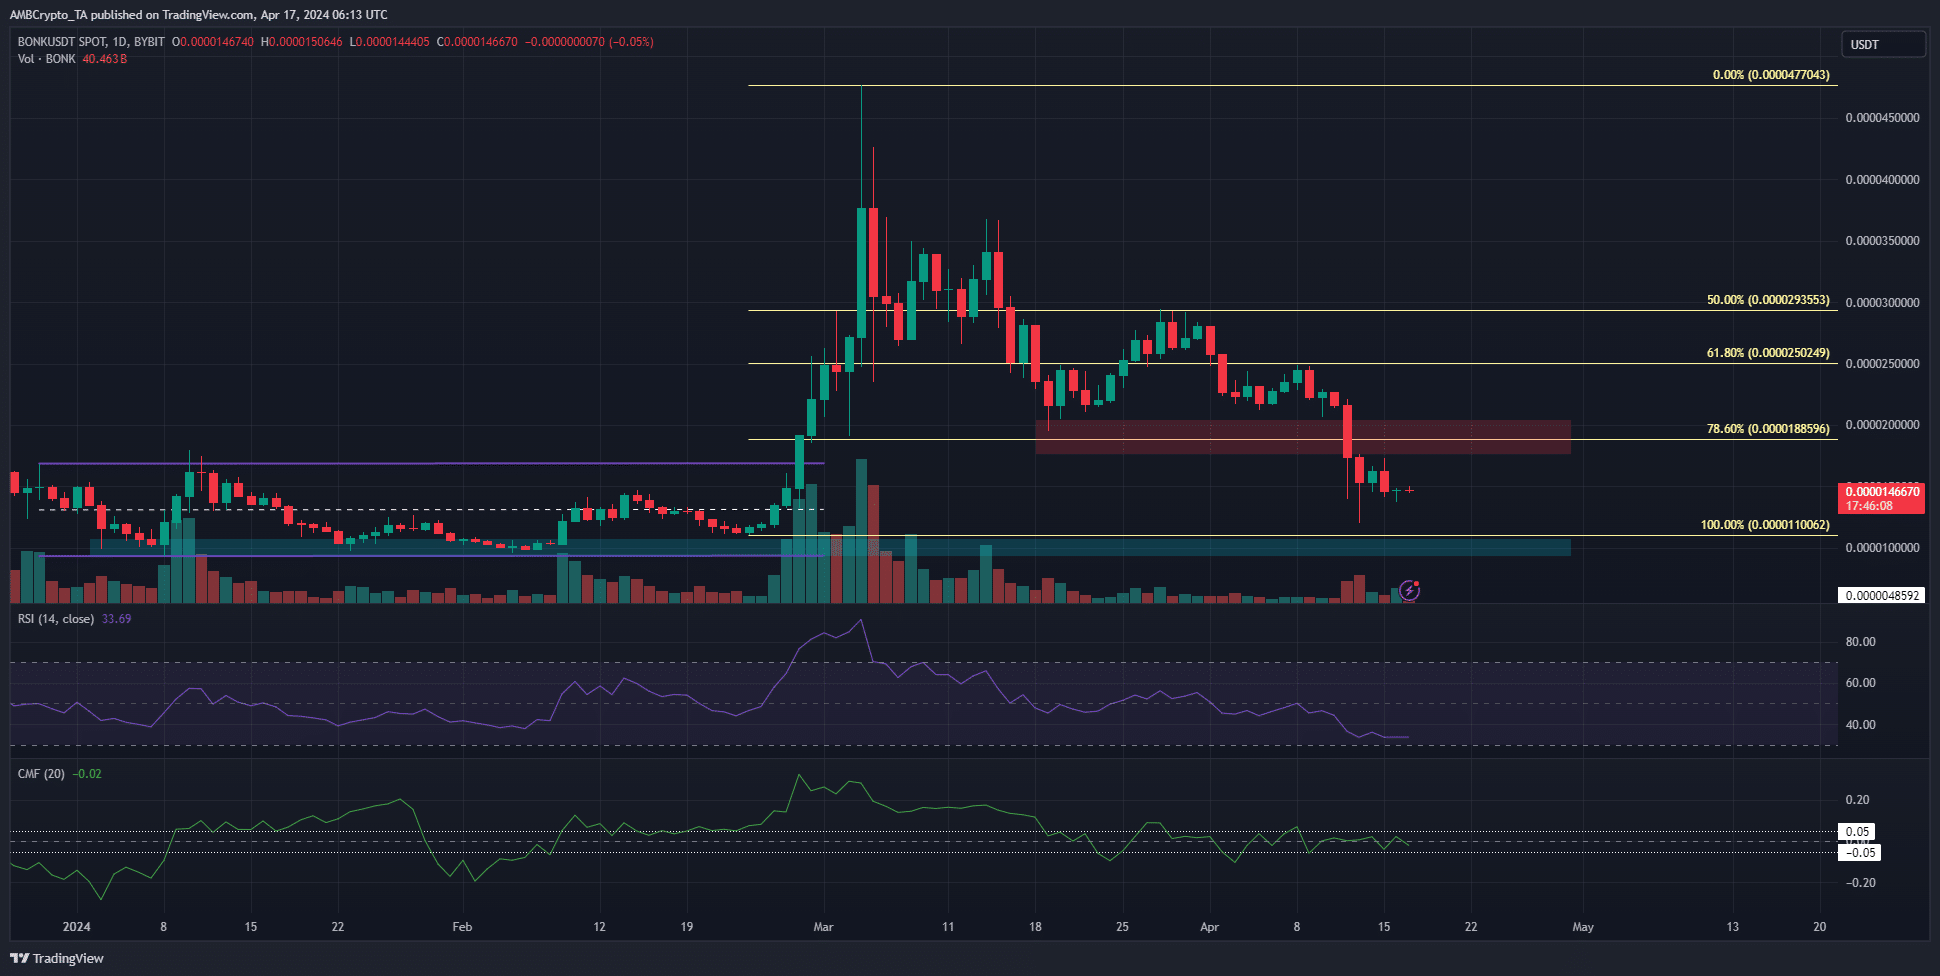Click the May date label on time axis
This screenshot has width=1940, height=976.
(x=1583, y=927)
